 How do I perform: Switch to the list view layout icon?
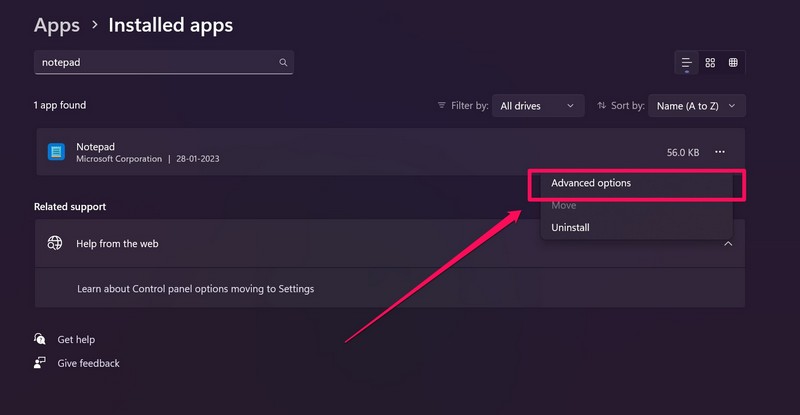click(687, 62)
